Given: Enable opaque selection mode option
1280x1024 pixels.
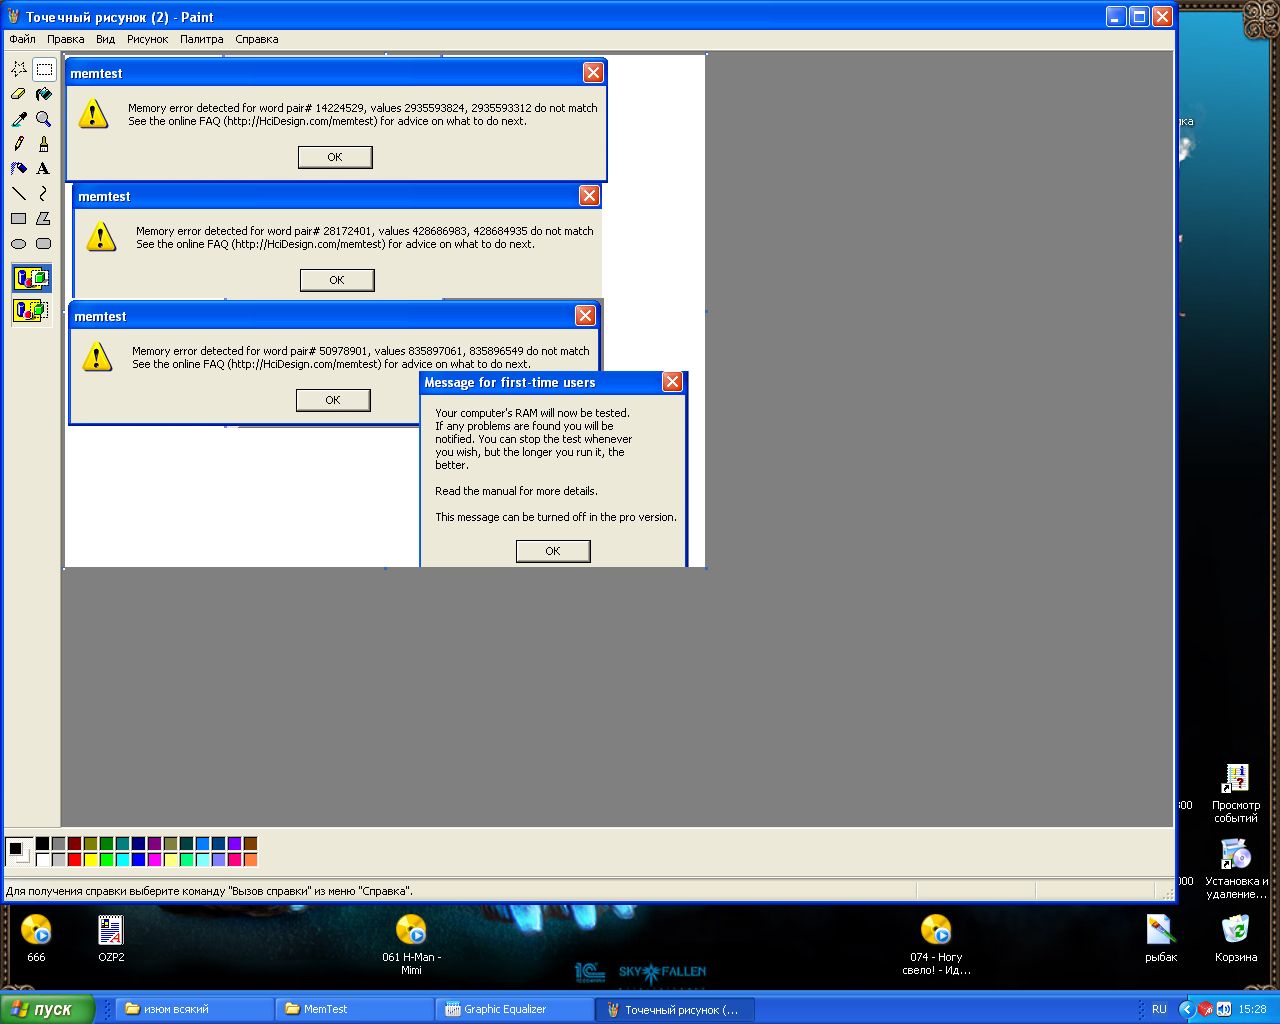Looking at the screenshot, I should (x=31, y=279).
